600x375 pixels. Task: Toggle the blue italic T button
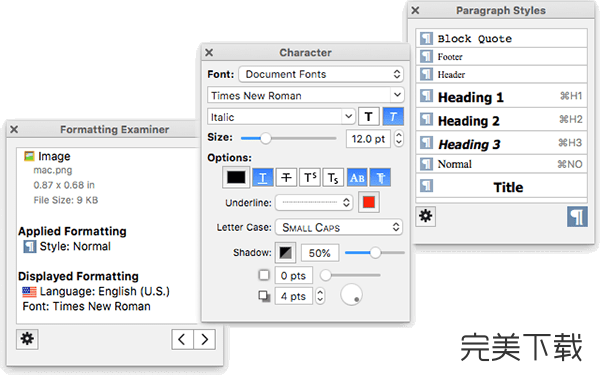click(393, 117)
